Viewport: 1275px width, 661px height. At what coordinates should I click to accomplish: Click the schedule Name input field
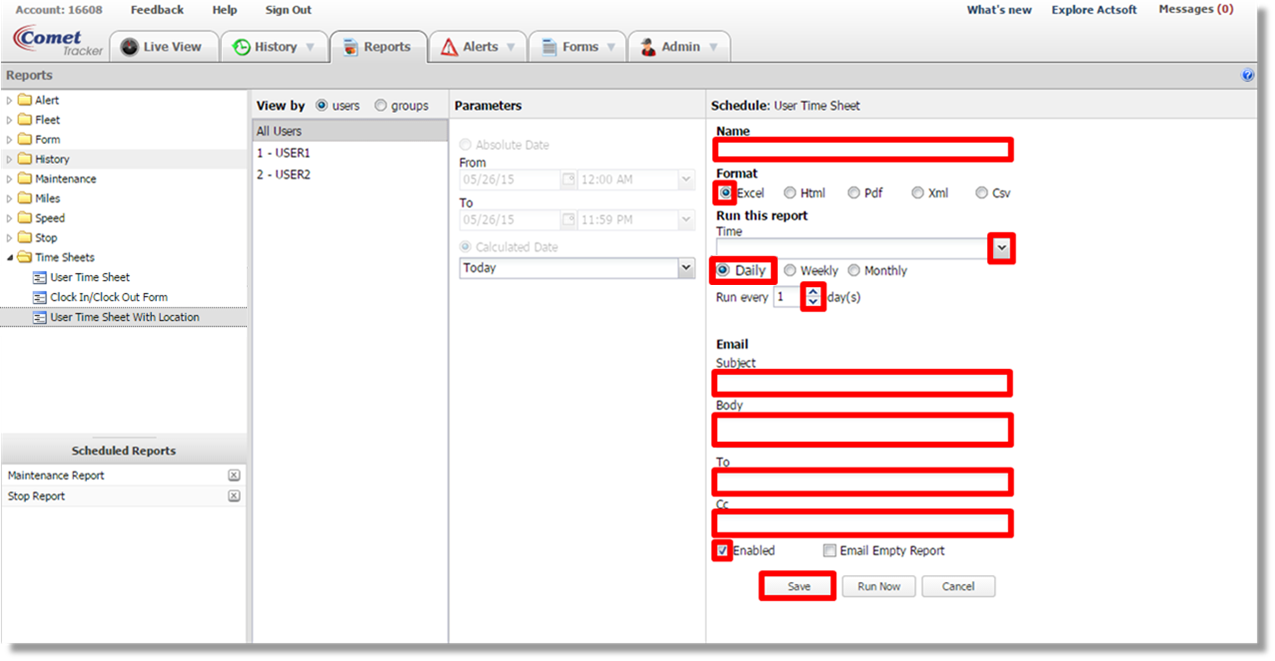click(x=862, y=150)
